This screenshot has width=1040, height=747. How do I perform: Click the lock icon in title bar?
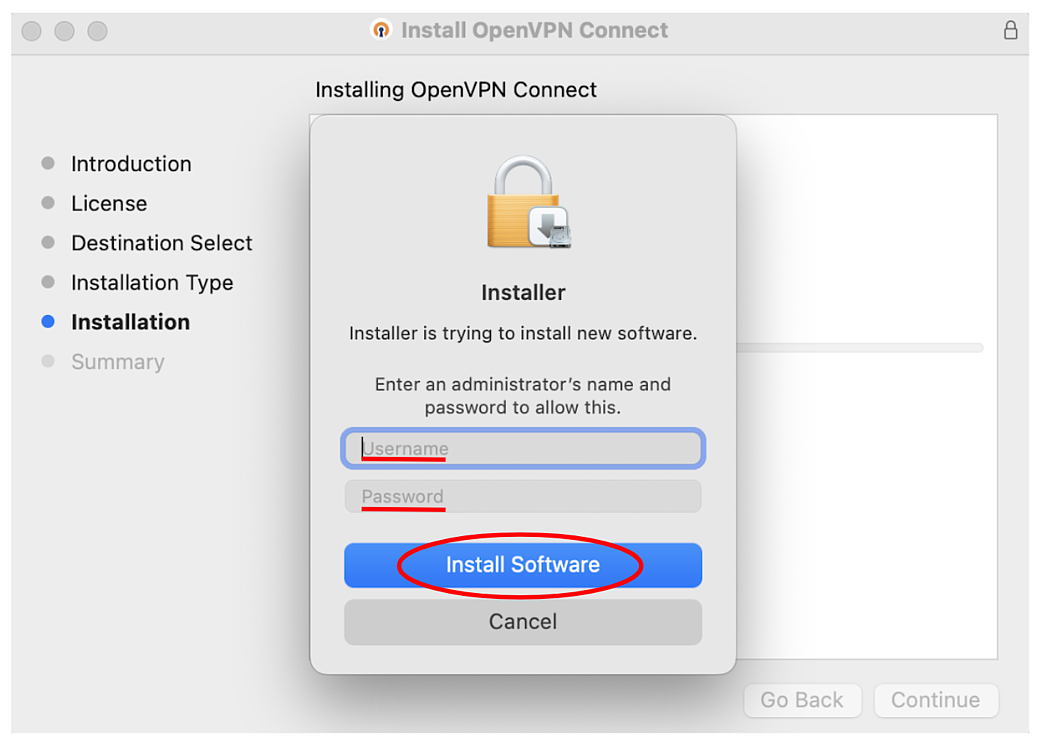coord(1011,30)
